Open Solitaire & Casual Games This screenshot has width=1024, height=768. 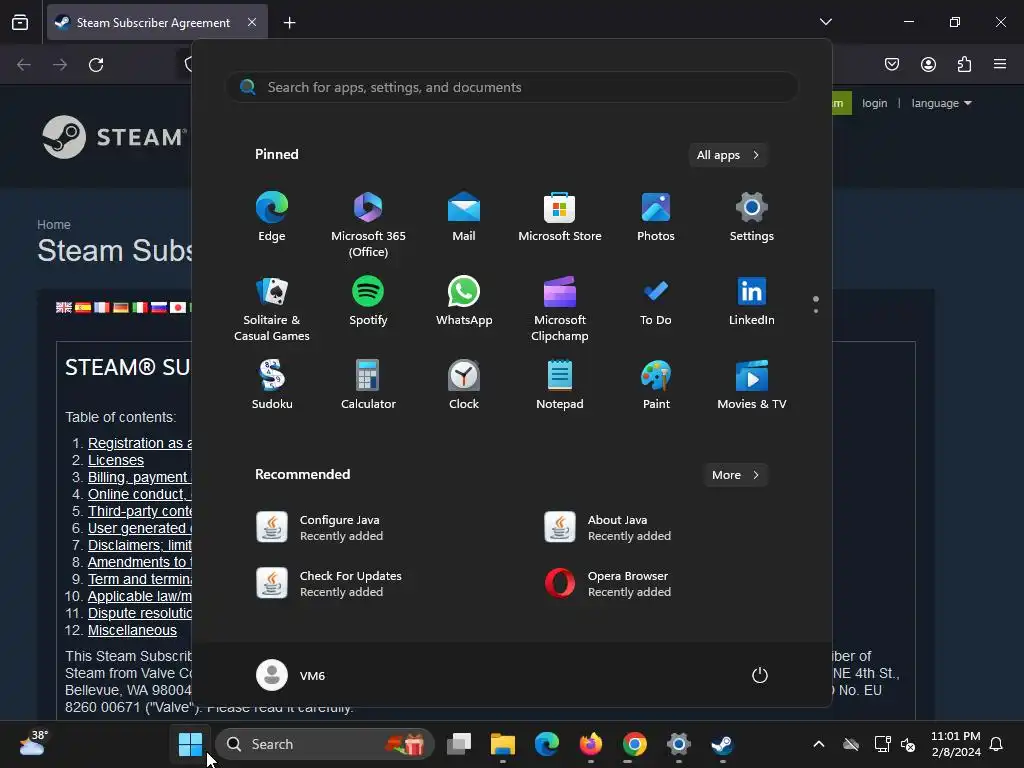coord(272,308)
